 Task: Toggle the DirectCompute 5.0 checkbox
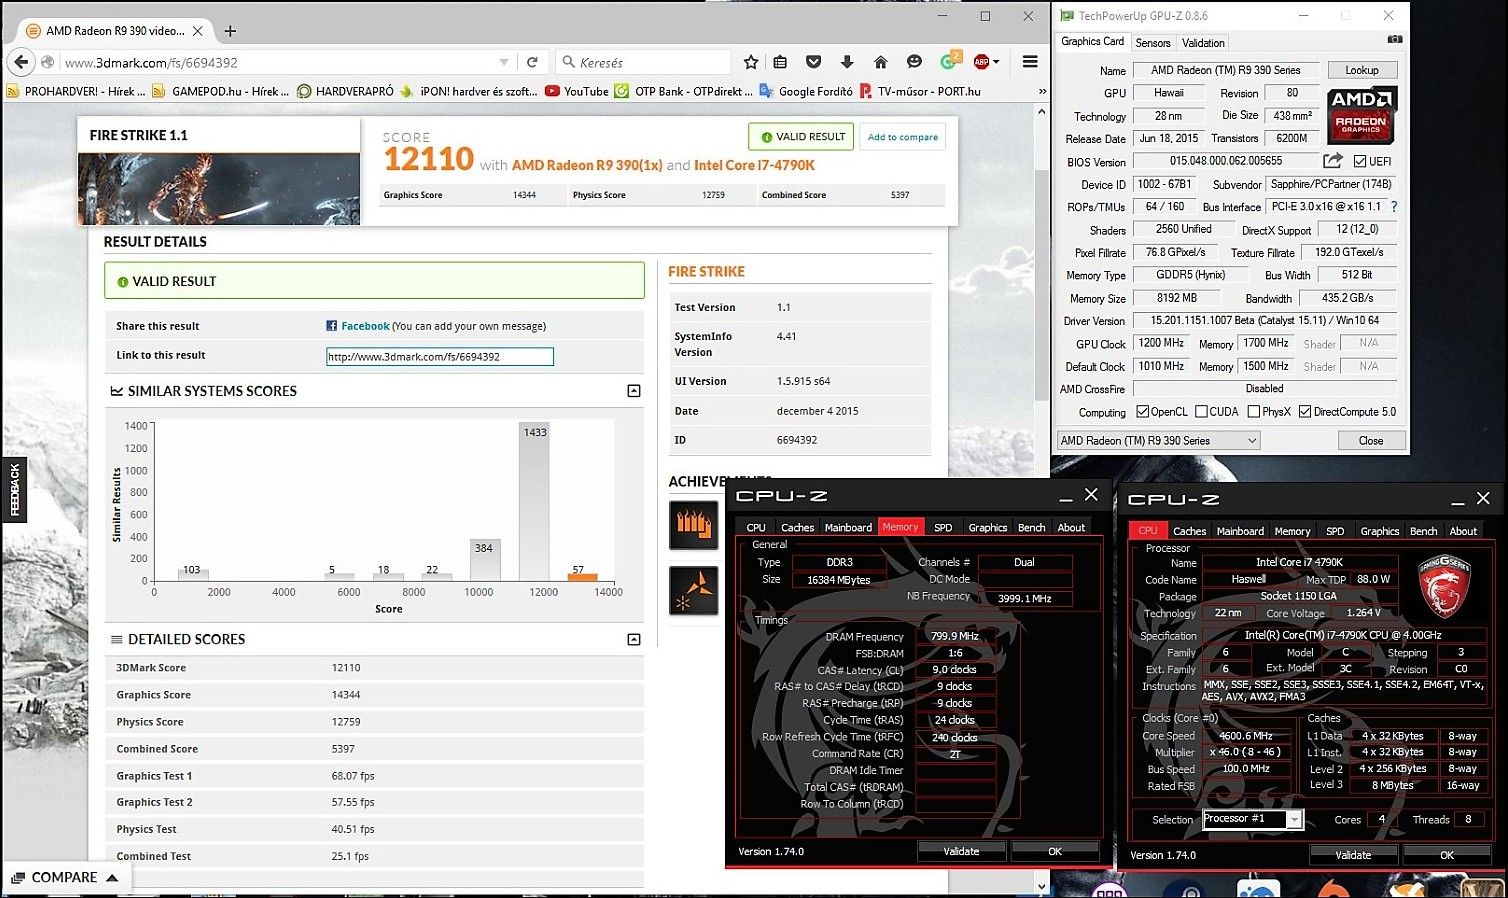pos(1305,412)
